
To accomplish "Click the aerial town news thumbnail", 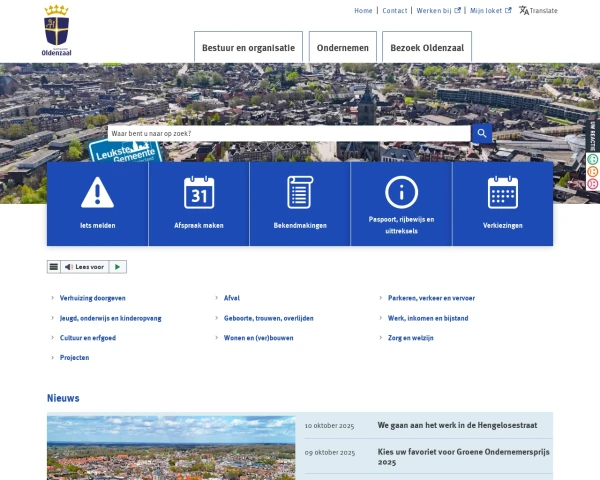I will 171,448.
